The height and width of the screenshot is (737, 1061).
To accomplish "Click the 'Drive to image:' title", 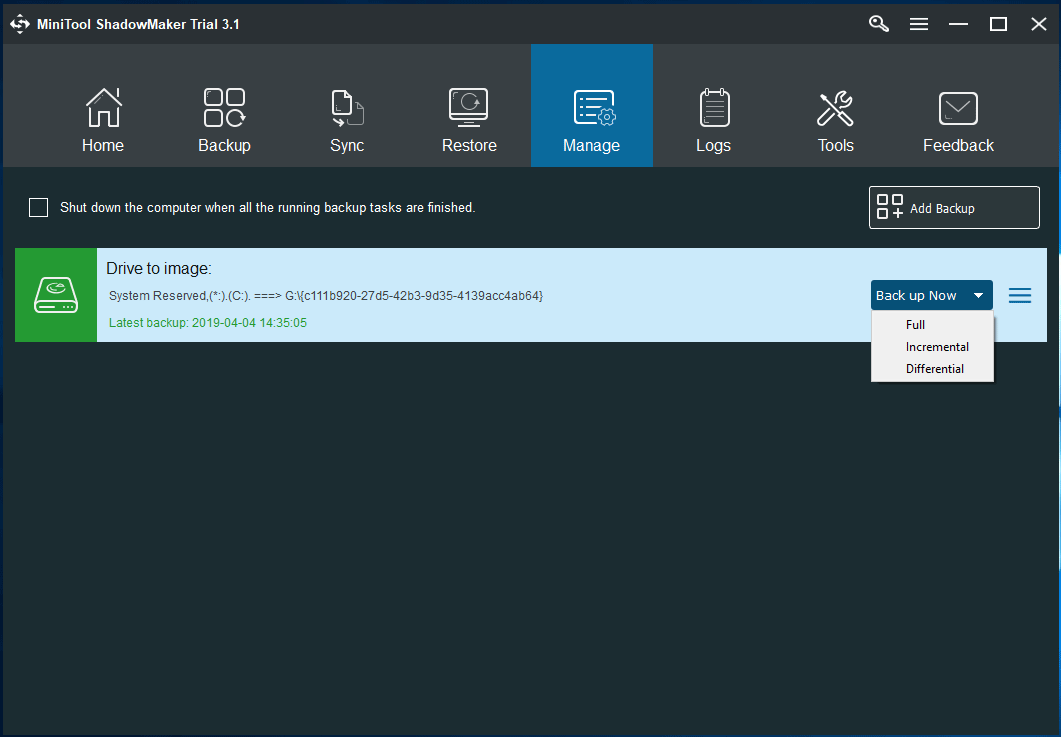I will [159, 269].
